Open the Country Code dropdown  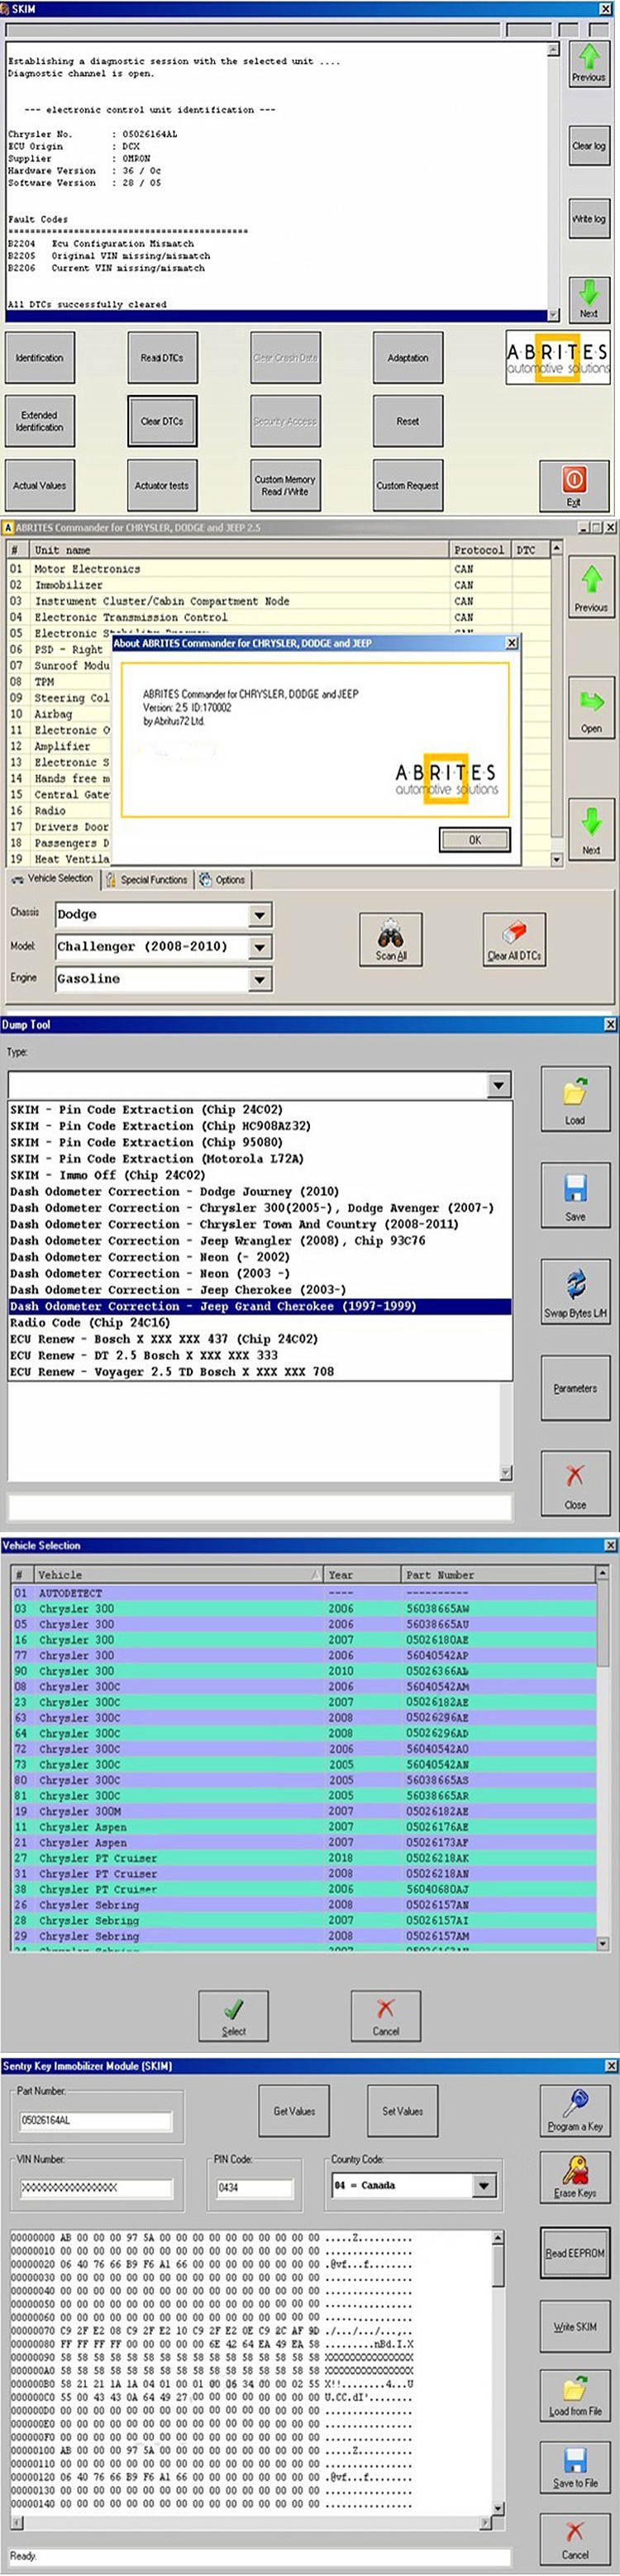484,2186
